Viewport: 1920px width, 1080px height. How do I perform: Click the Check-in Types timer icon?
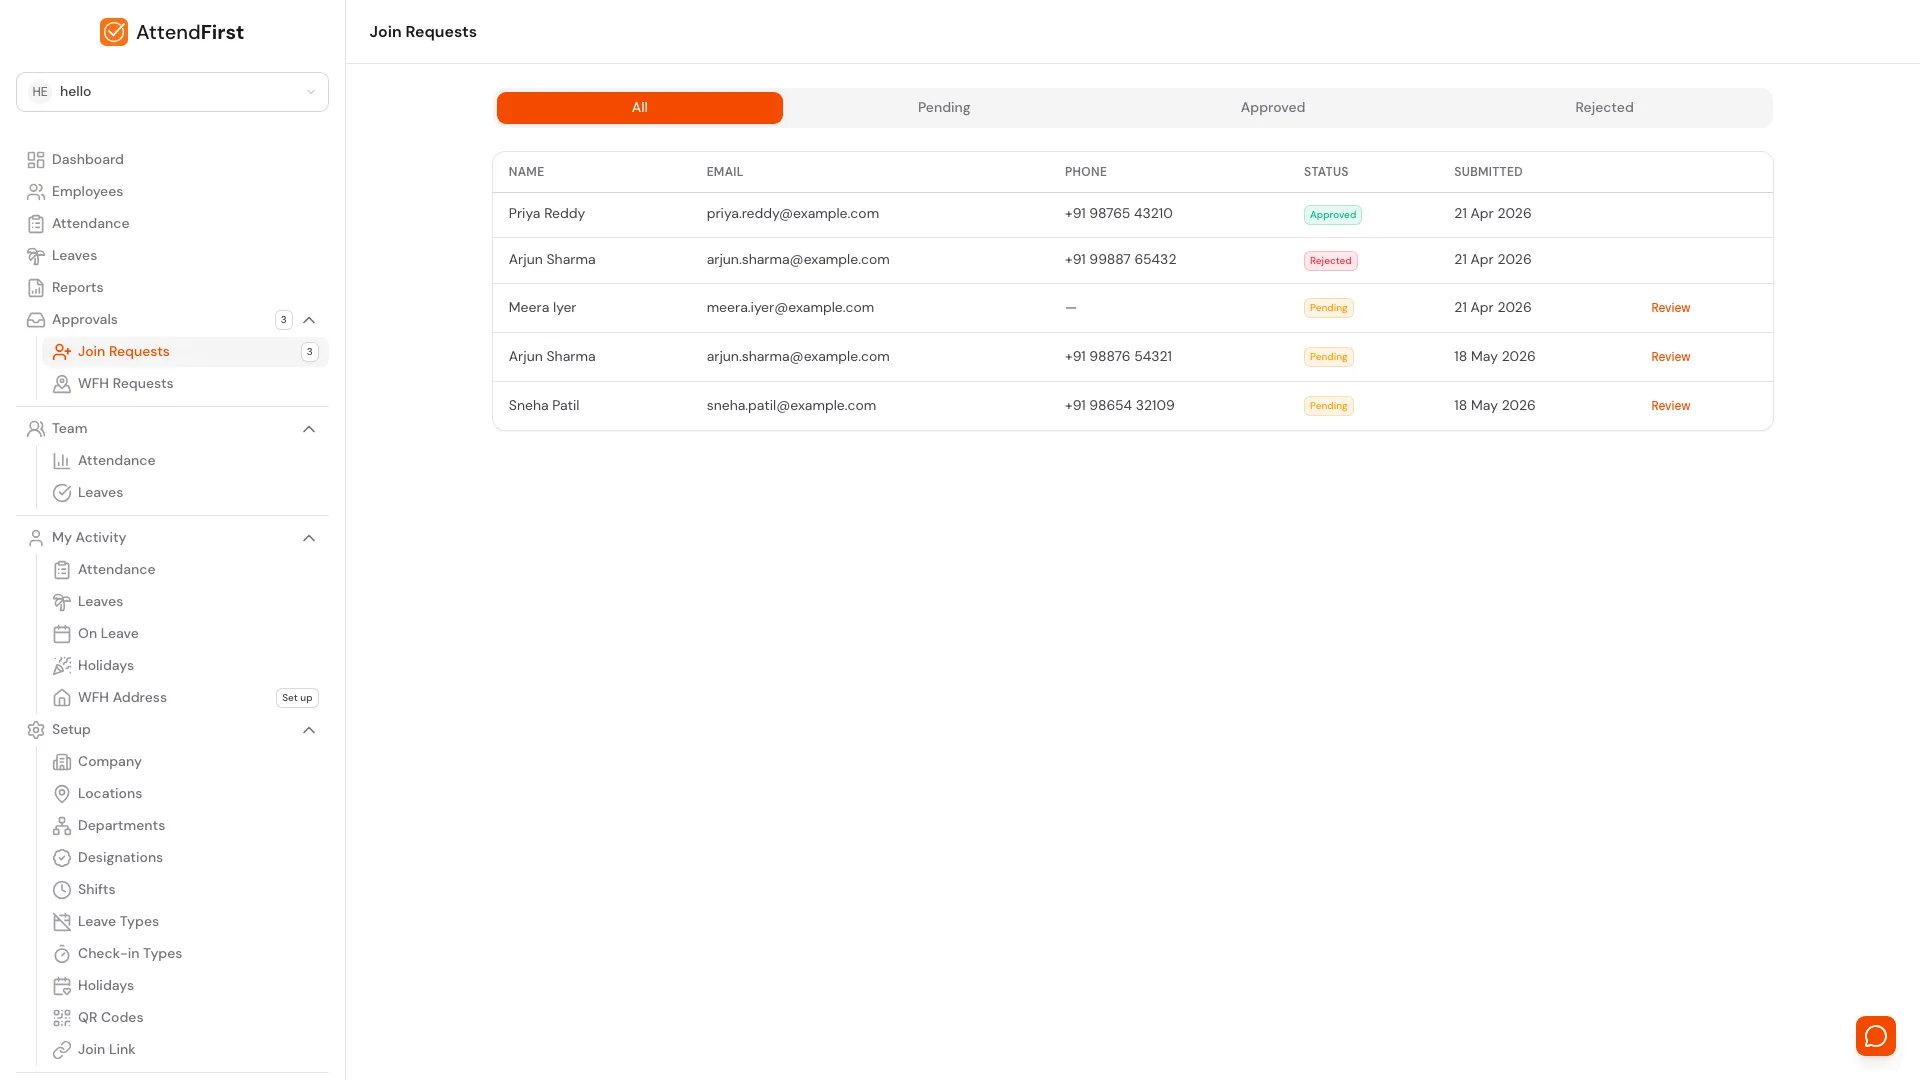(x=62, y=954)
